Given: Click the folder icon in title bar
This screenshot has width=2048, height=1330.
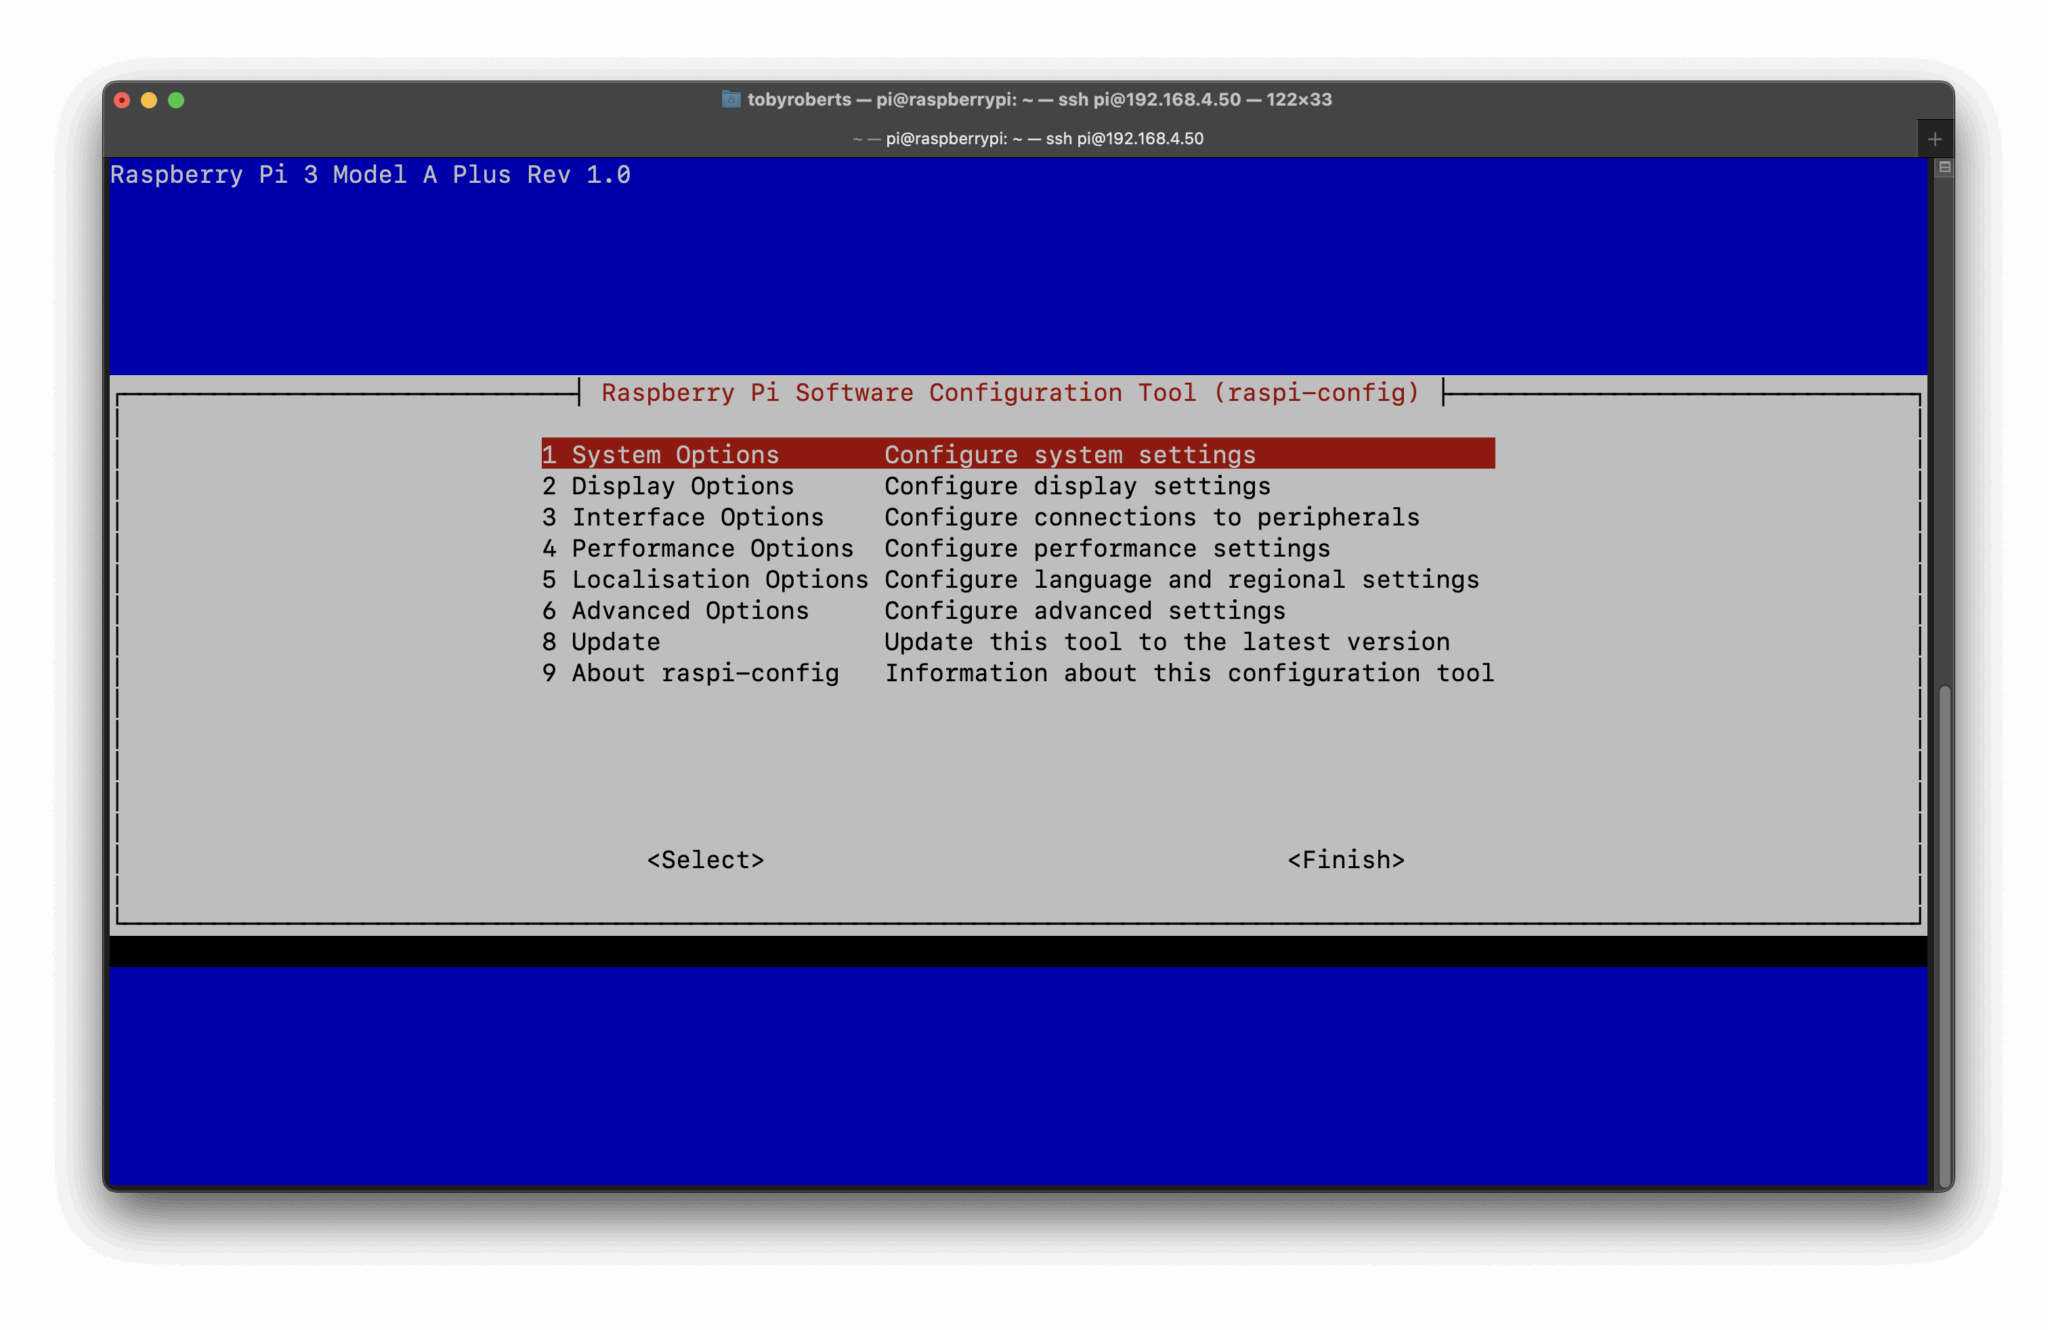Looking at the screenshot, I should pos(731,99).
